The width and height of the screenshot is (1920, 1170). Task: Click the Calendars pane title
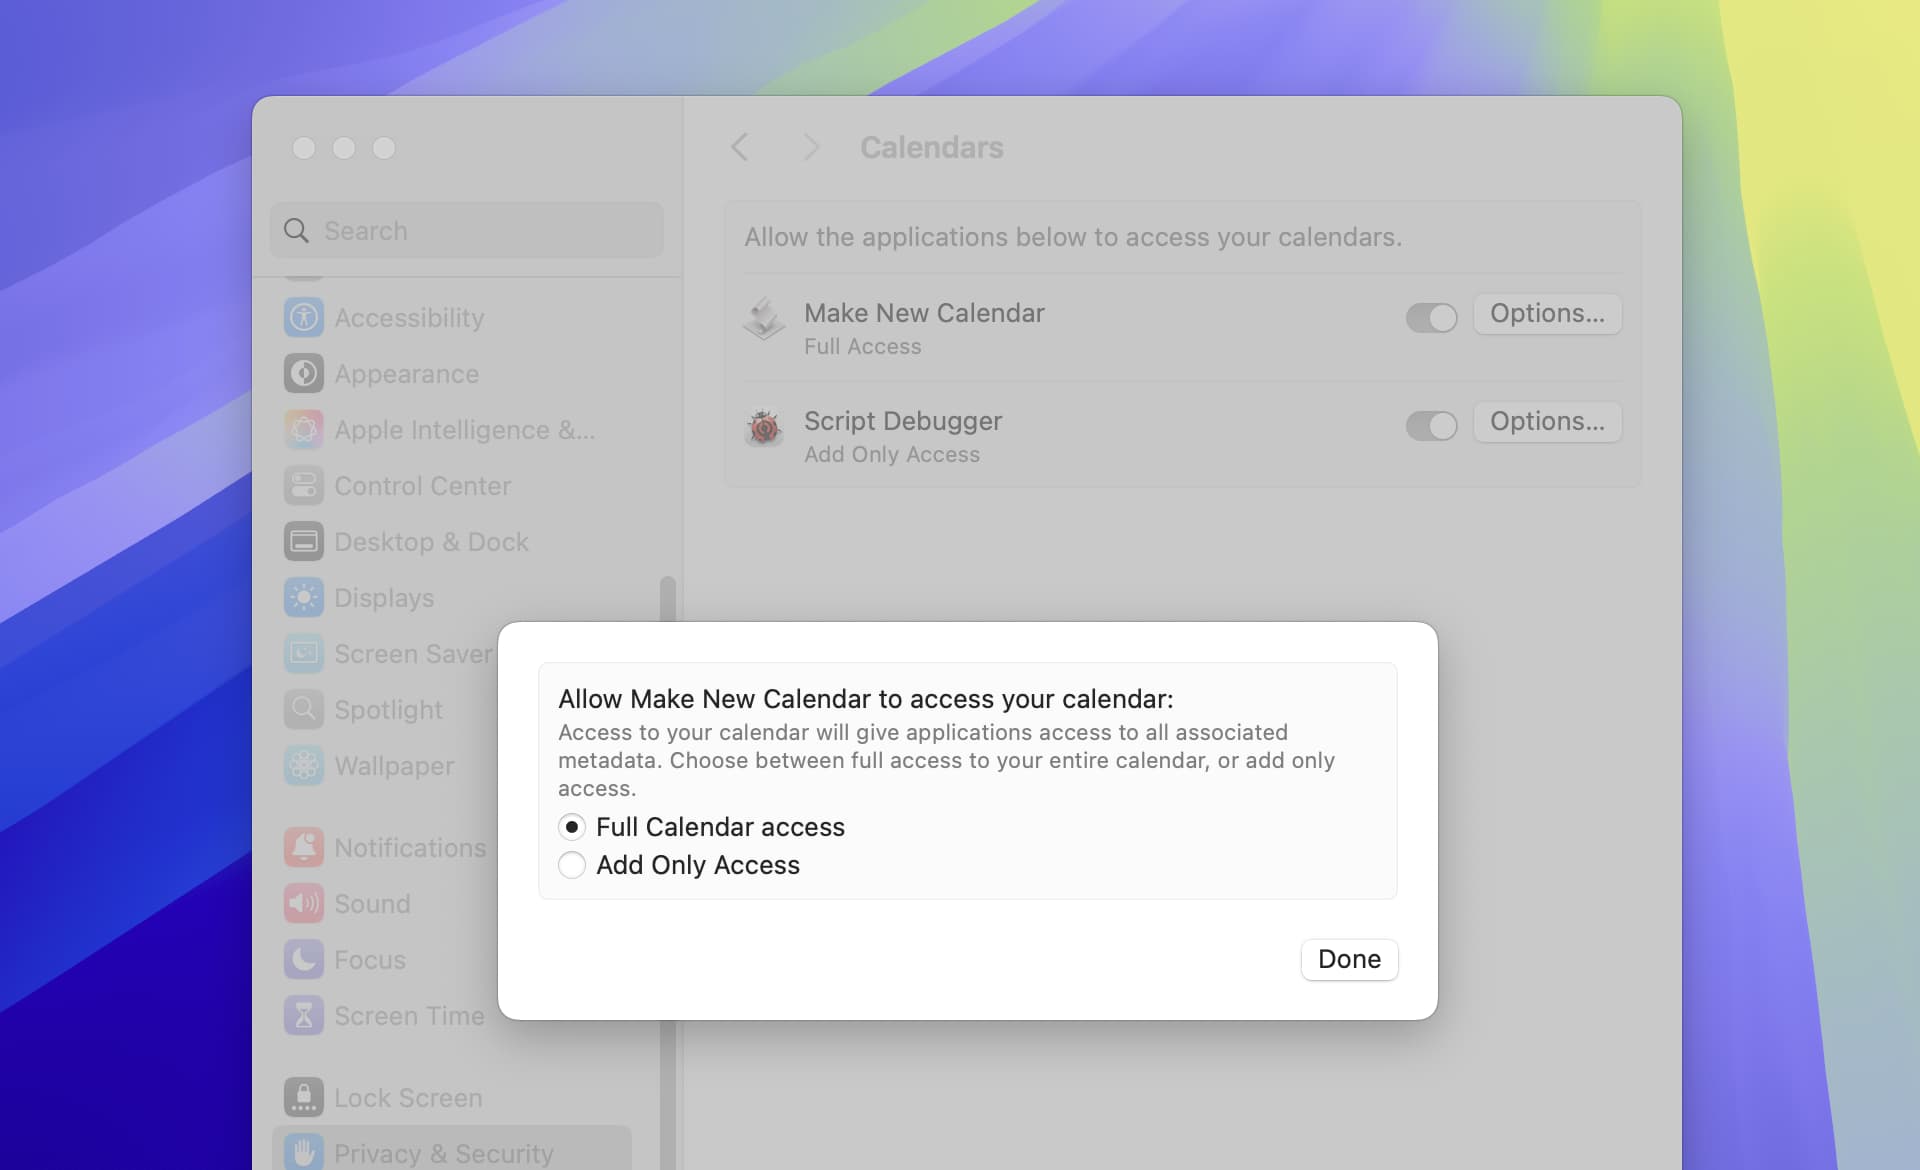931,147
